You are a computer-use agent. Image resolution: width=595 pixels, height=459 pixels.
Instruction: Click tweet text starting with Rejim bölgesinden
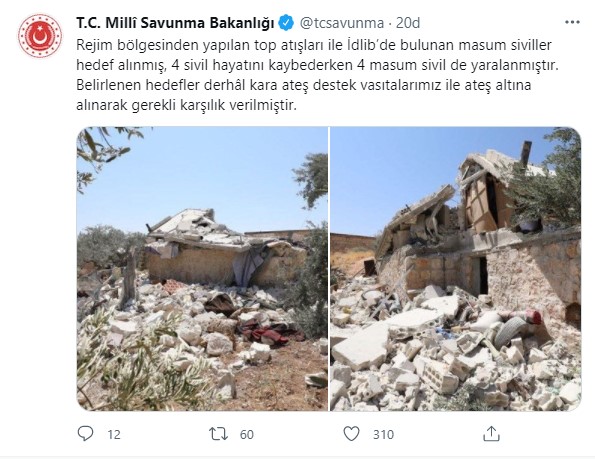click(314, 45)
